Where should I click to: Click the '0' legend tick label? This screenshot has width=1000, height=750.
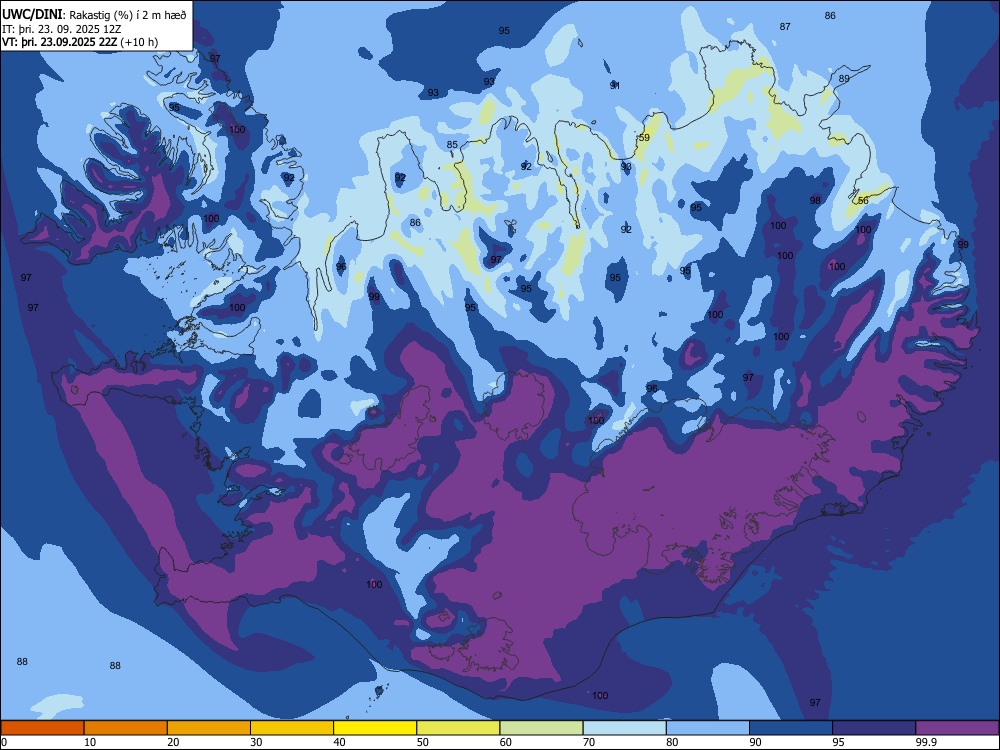tap(4, 742)
